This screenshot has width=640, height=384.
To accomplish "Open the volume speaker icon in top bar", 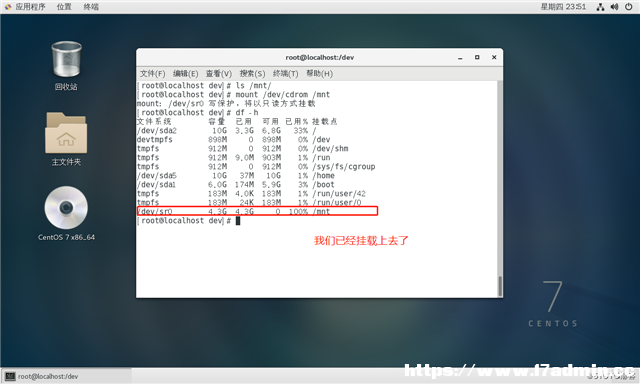I will point(614,7).
